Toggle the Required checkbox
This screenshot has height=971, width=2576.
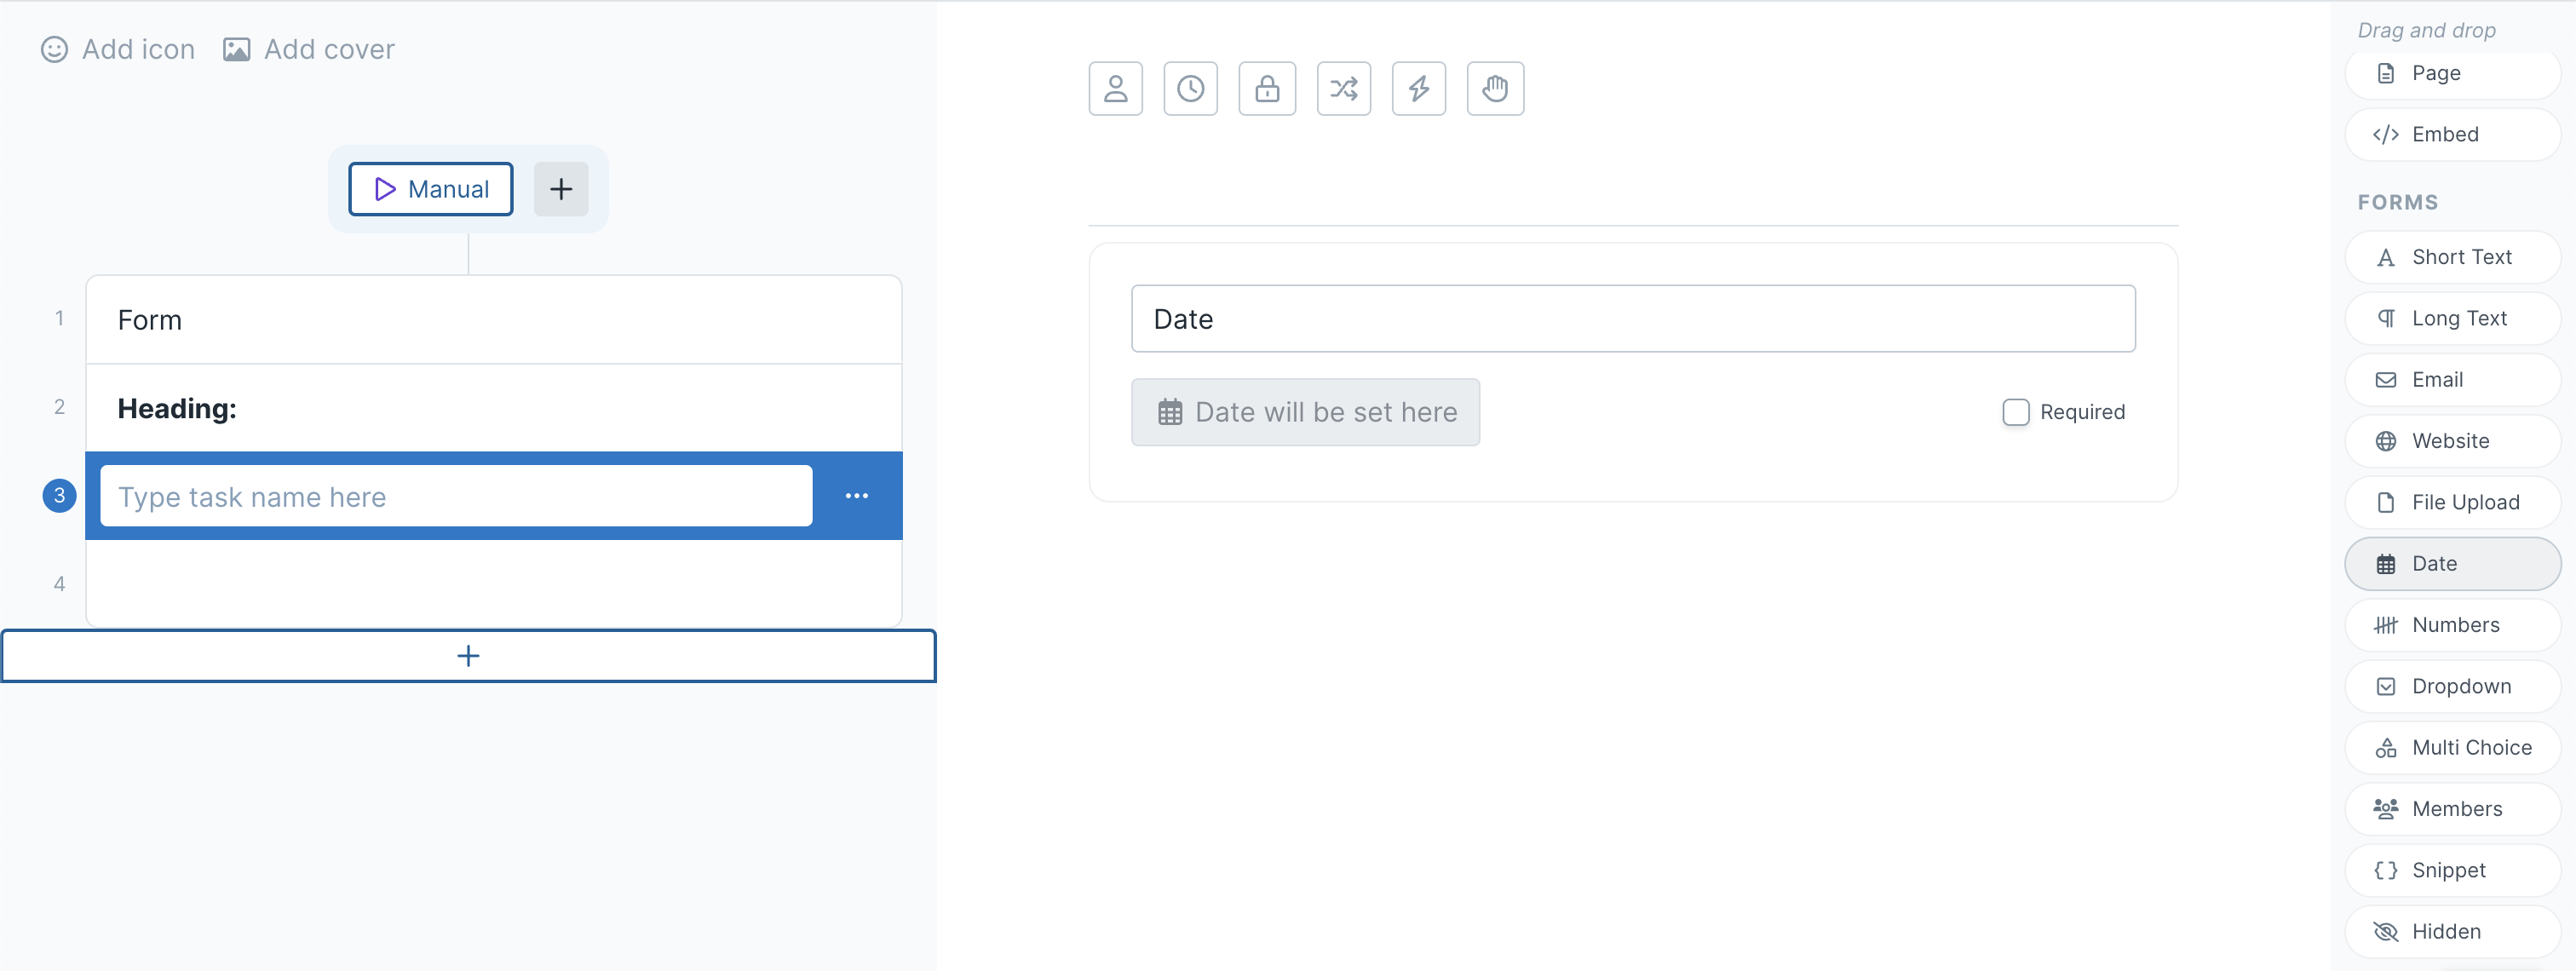coord(2015,412)
